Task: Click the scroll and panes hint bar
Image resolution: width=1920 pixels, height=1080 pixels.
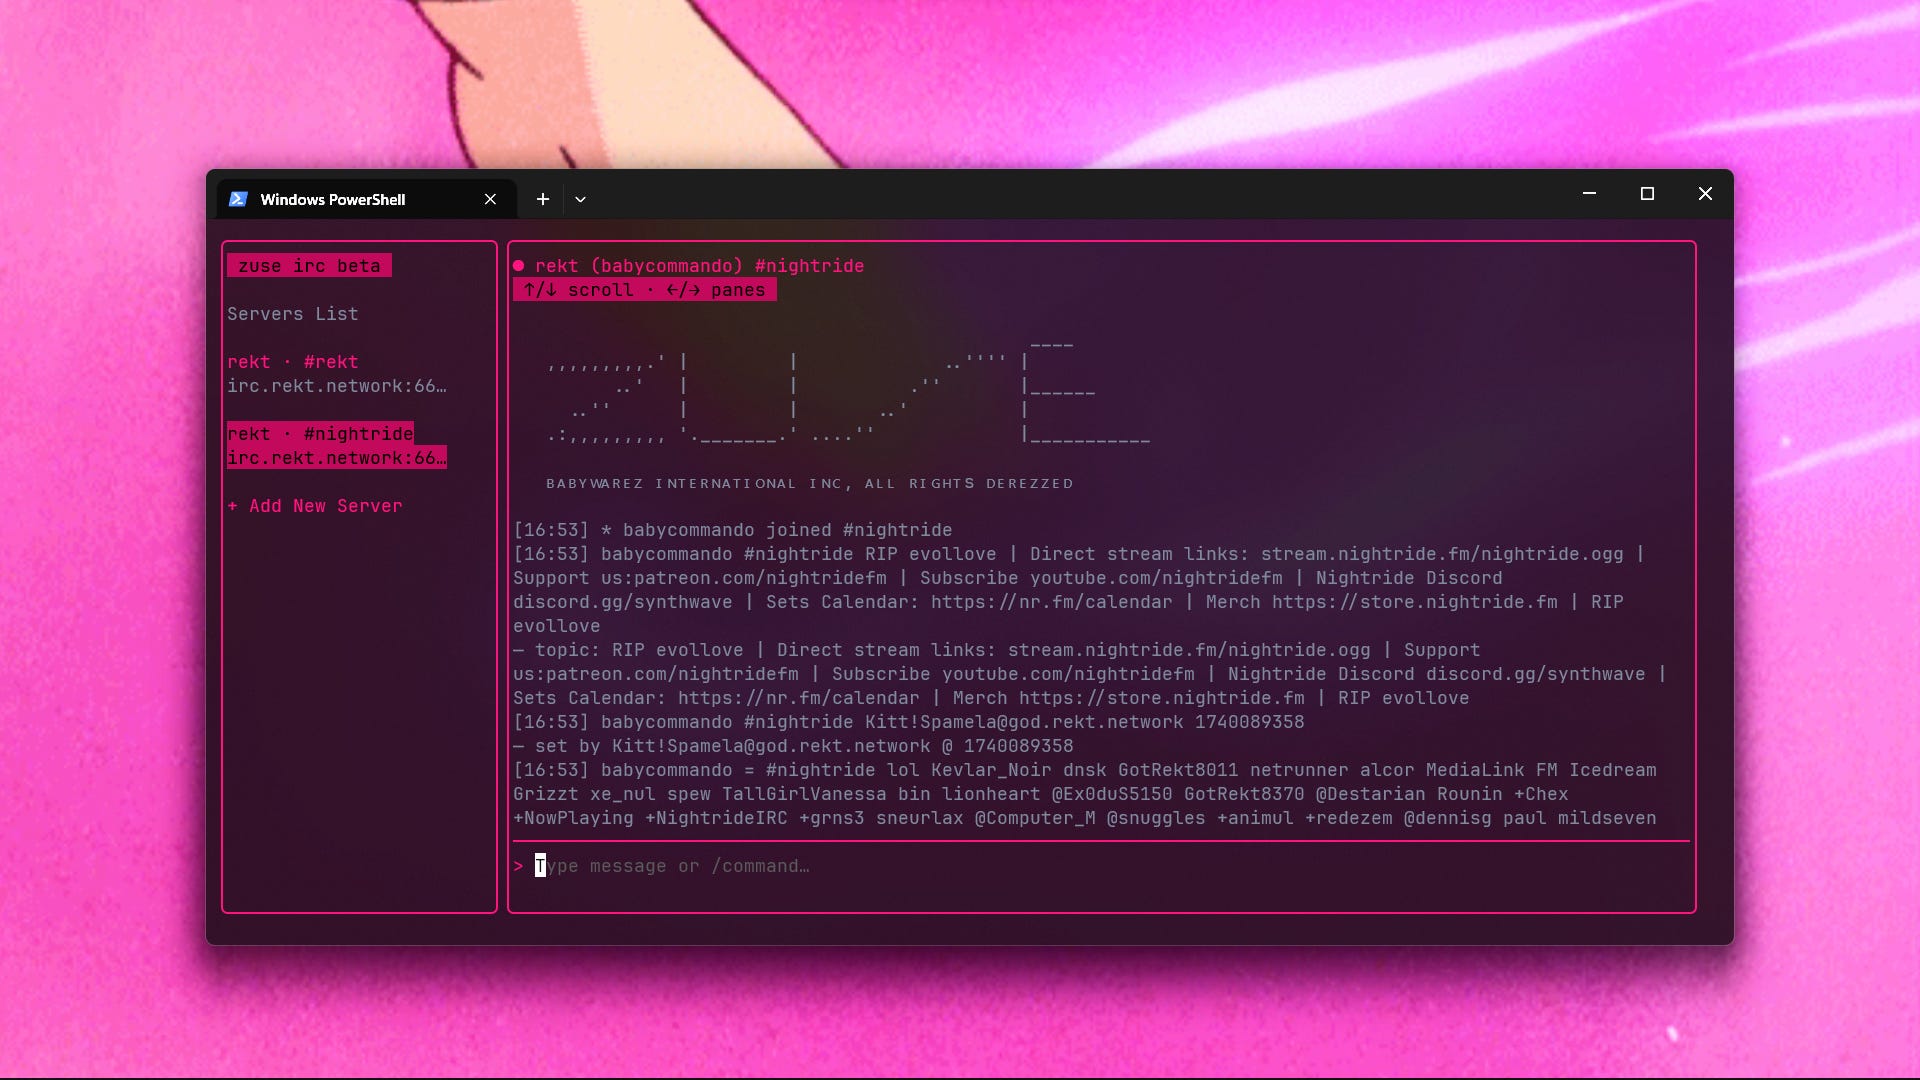Action: click(644, 290)
